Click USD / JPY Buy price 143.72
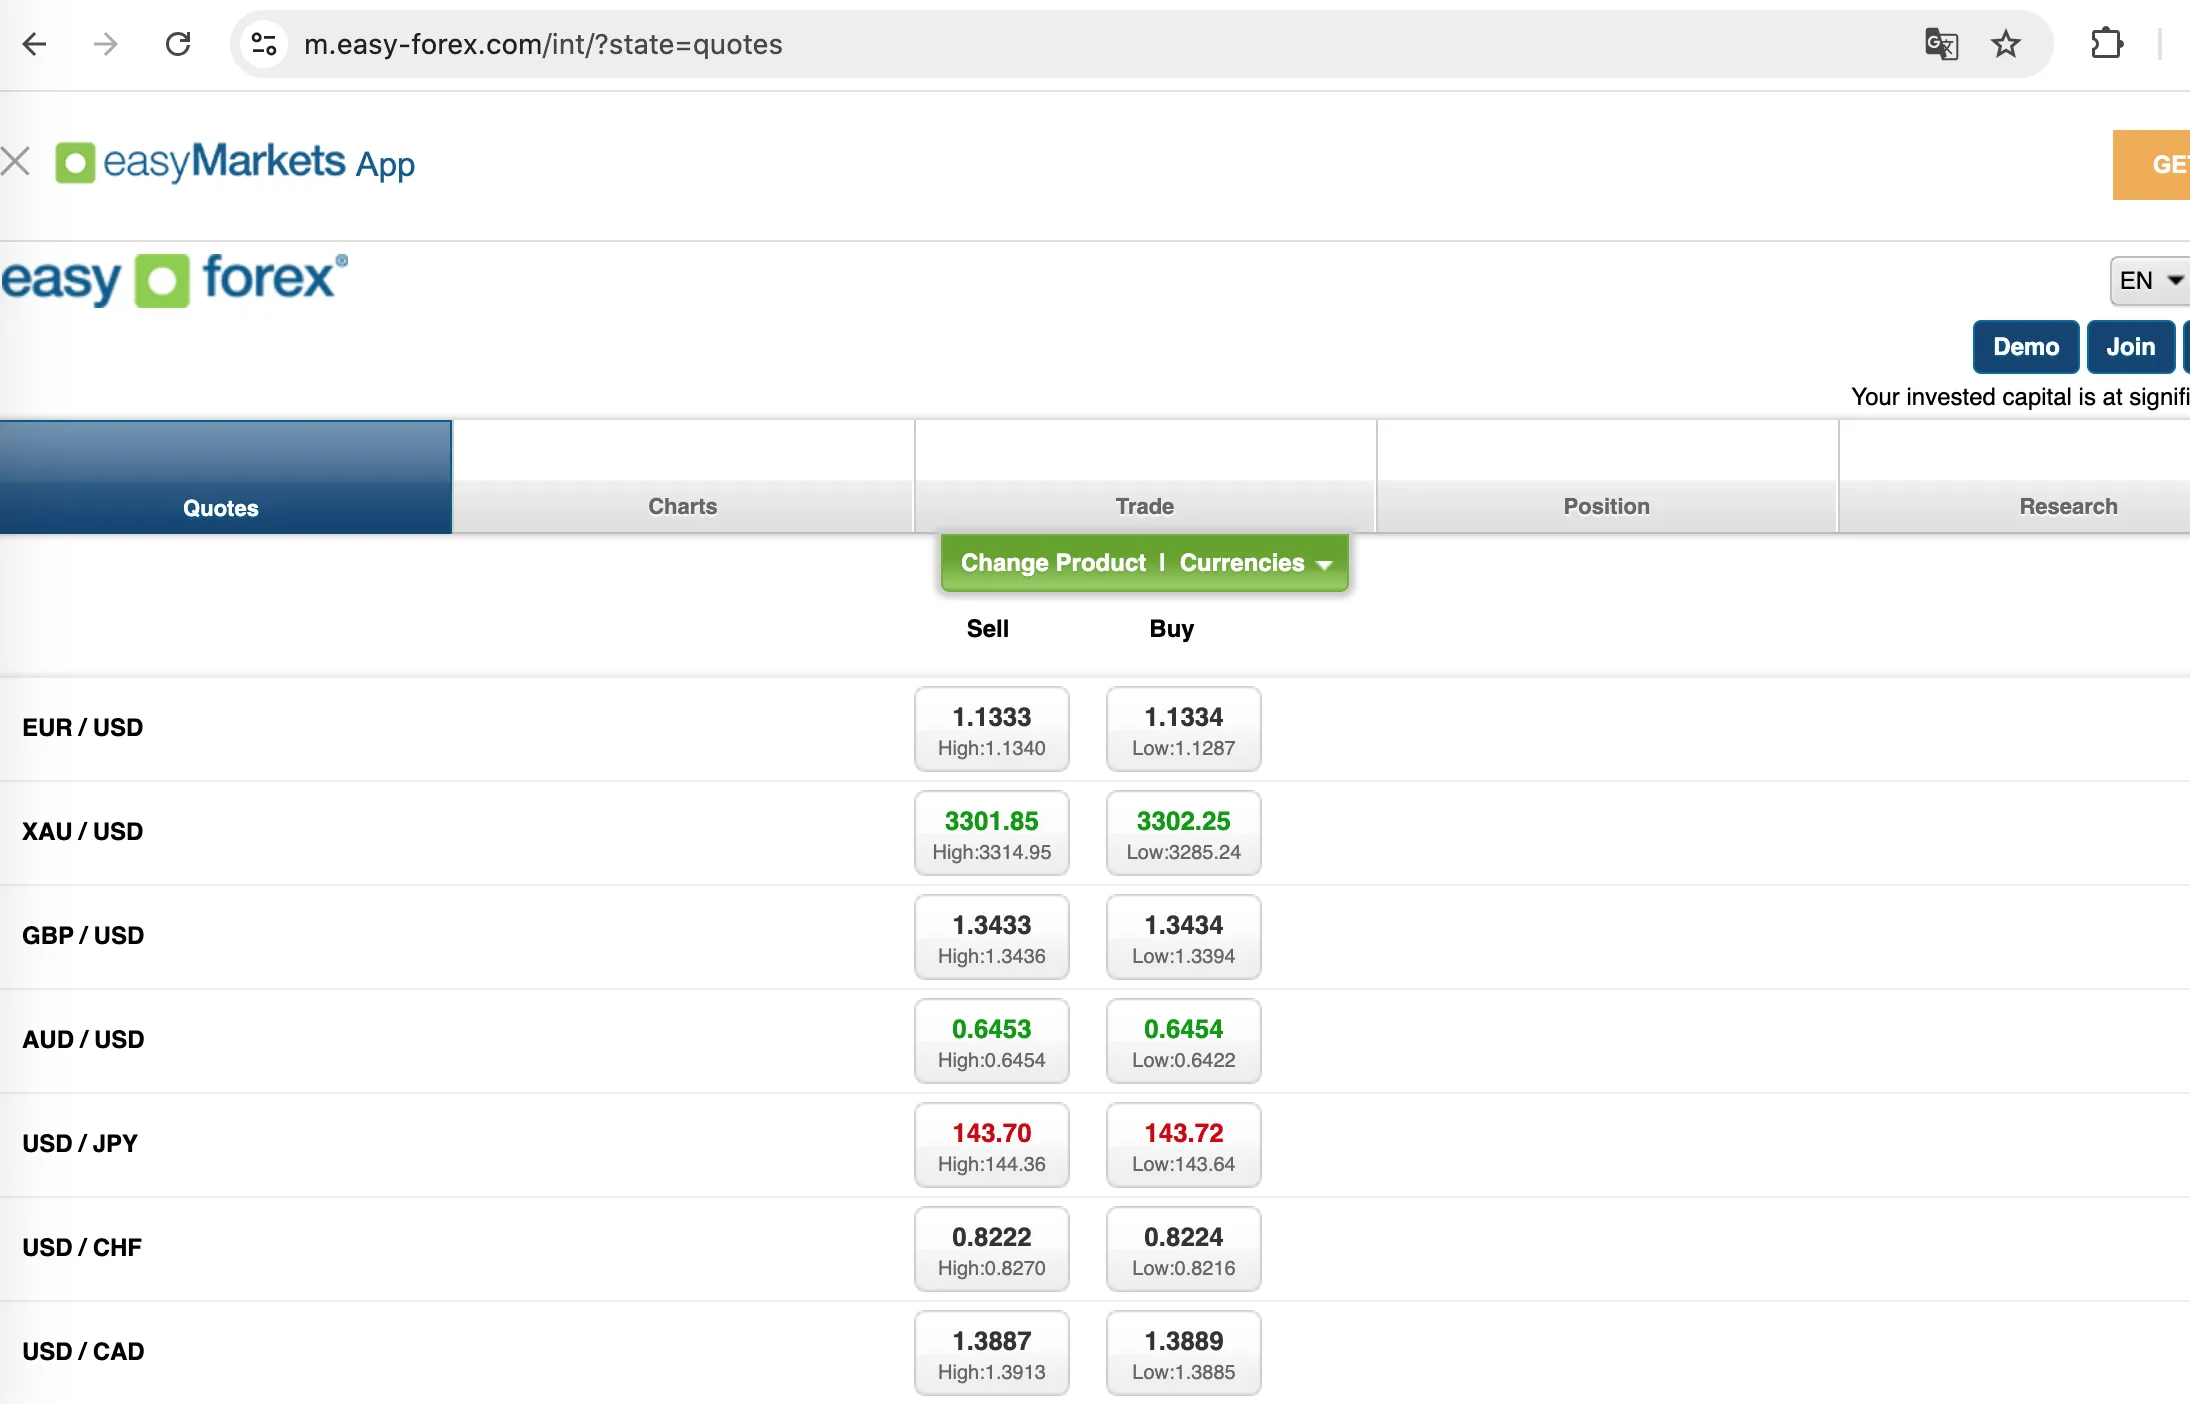 coord(1184,1145)
